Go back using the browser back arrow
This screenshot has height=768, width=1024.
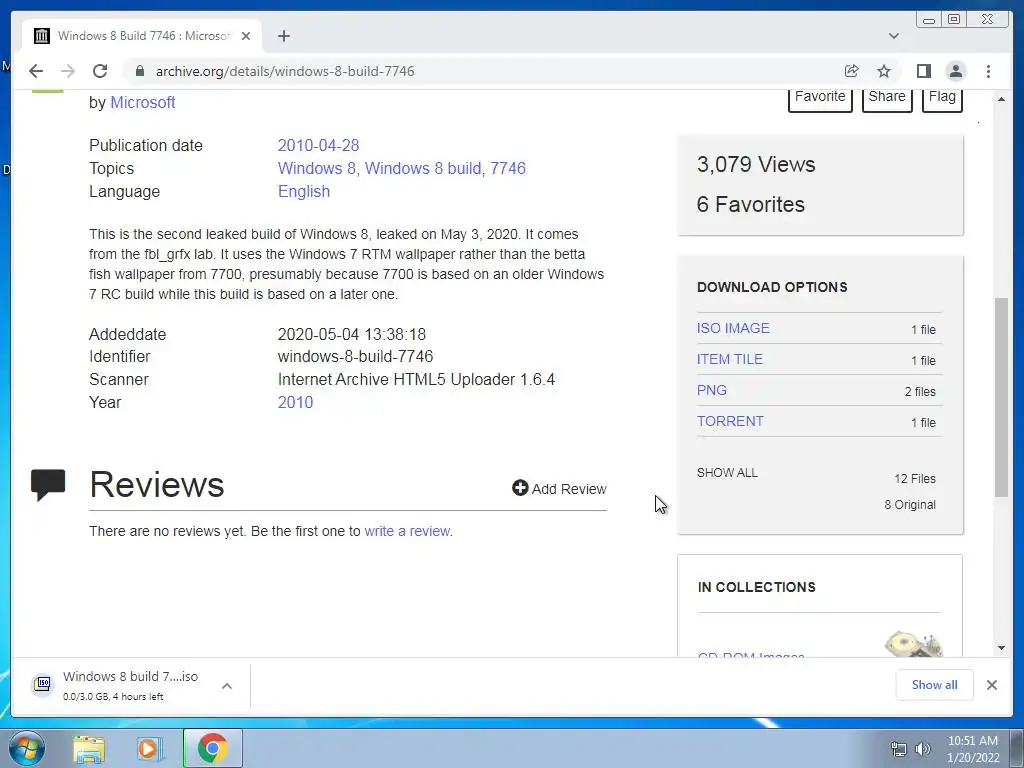[x=36, y=71]
